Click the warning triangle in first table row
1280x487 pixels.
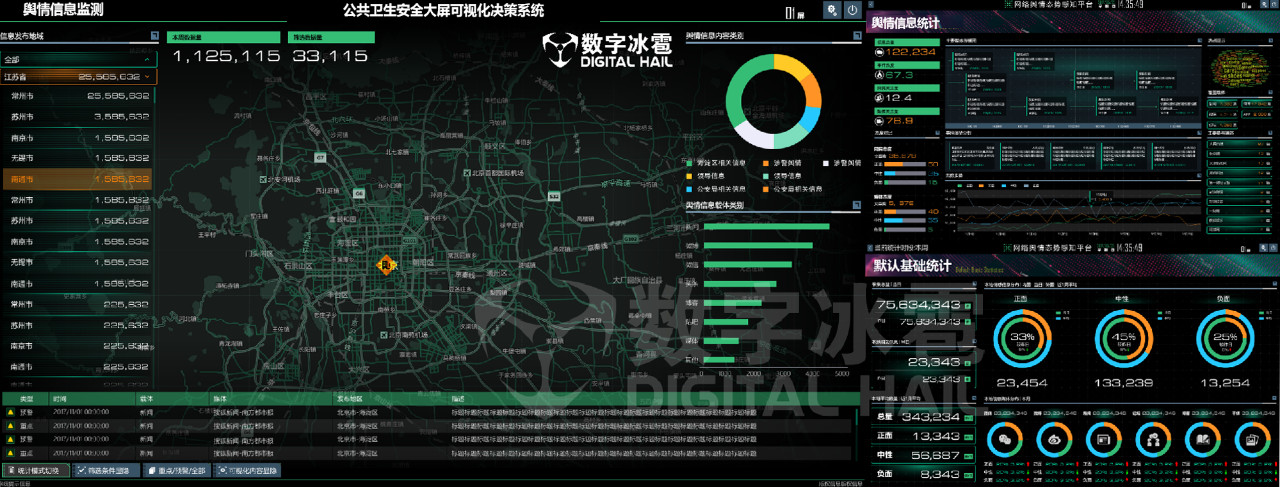(x=9, y=411)
